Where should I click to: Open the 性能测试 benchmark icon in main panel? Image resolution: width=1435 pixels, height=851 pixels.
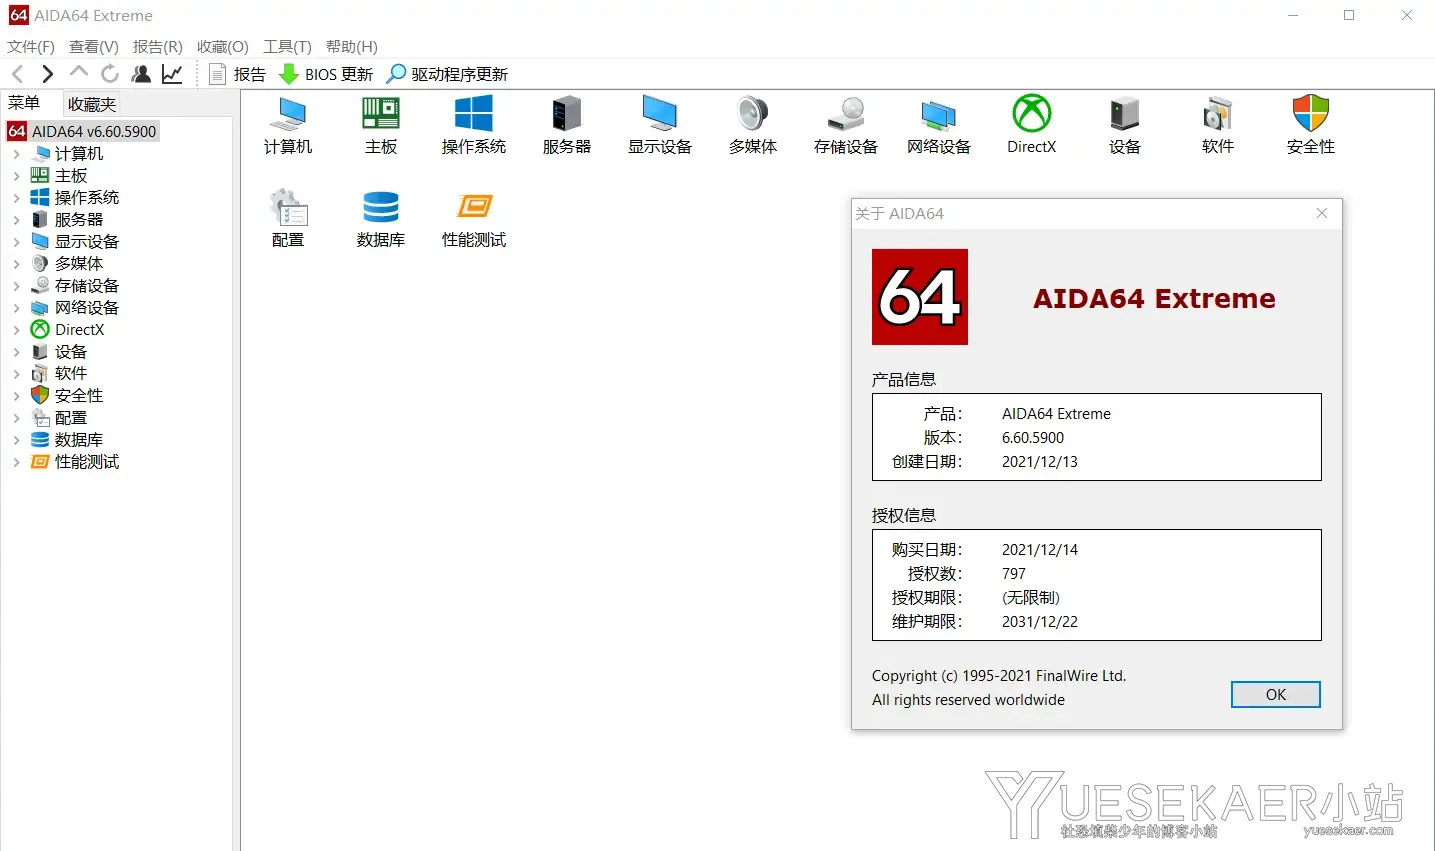click(474, 218)
